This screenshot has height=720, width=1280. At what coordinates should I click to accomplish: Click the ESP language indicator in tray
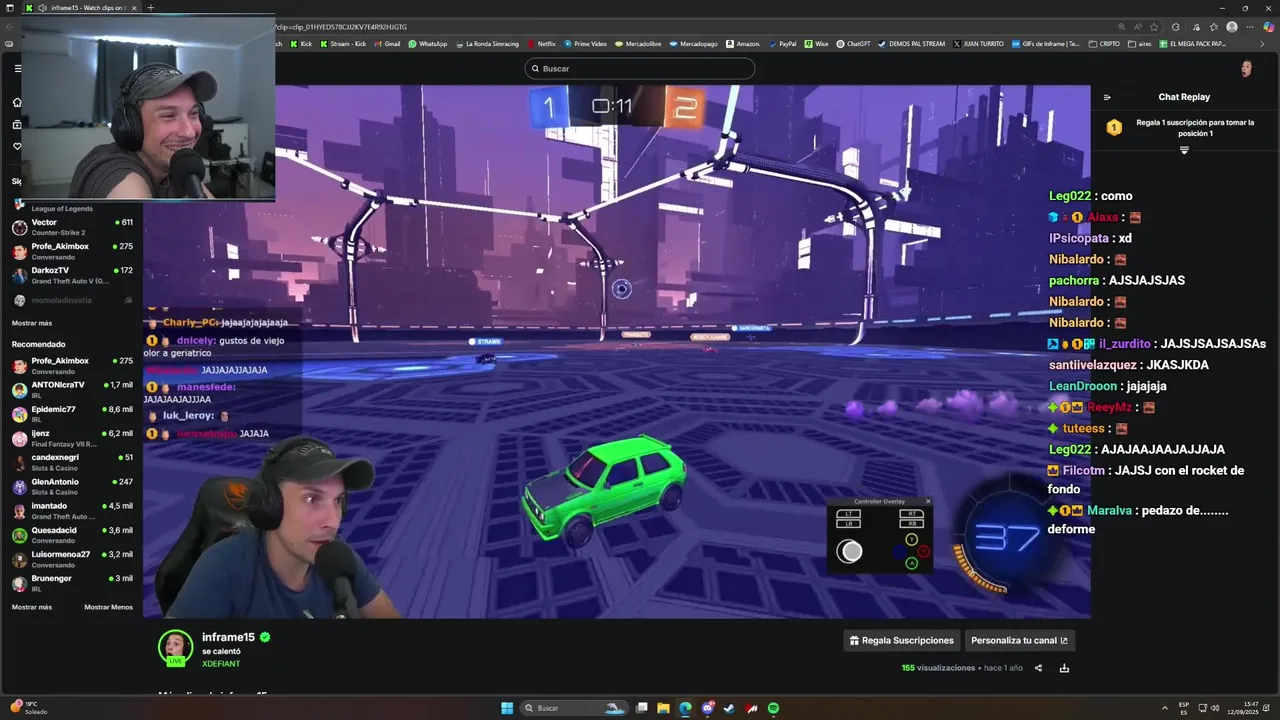1184,708
